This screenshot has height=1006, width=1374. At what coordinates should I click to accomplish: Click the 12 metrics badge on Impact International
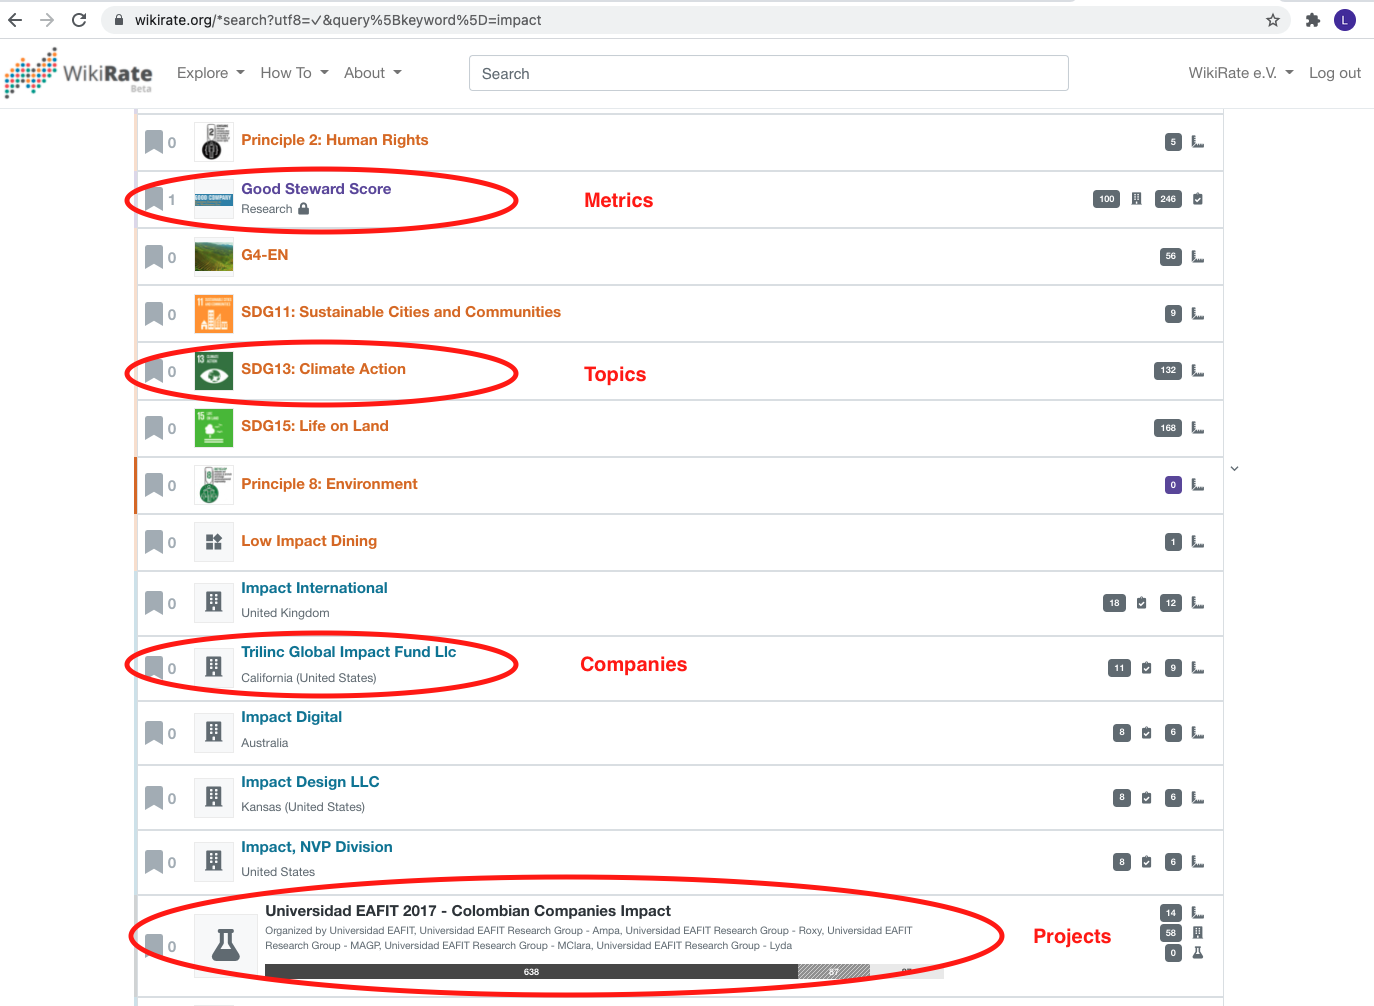click(1170, 603)
